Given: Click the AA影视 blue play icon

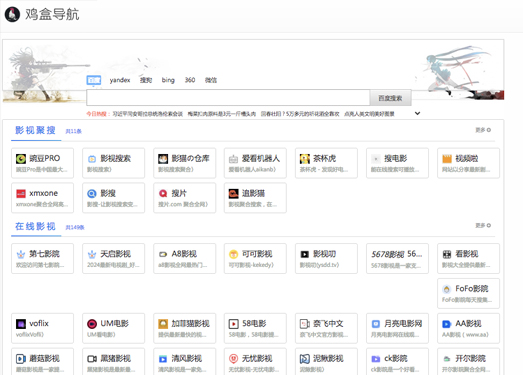Looking at the screenshot, I should tap(447, 324).
